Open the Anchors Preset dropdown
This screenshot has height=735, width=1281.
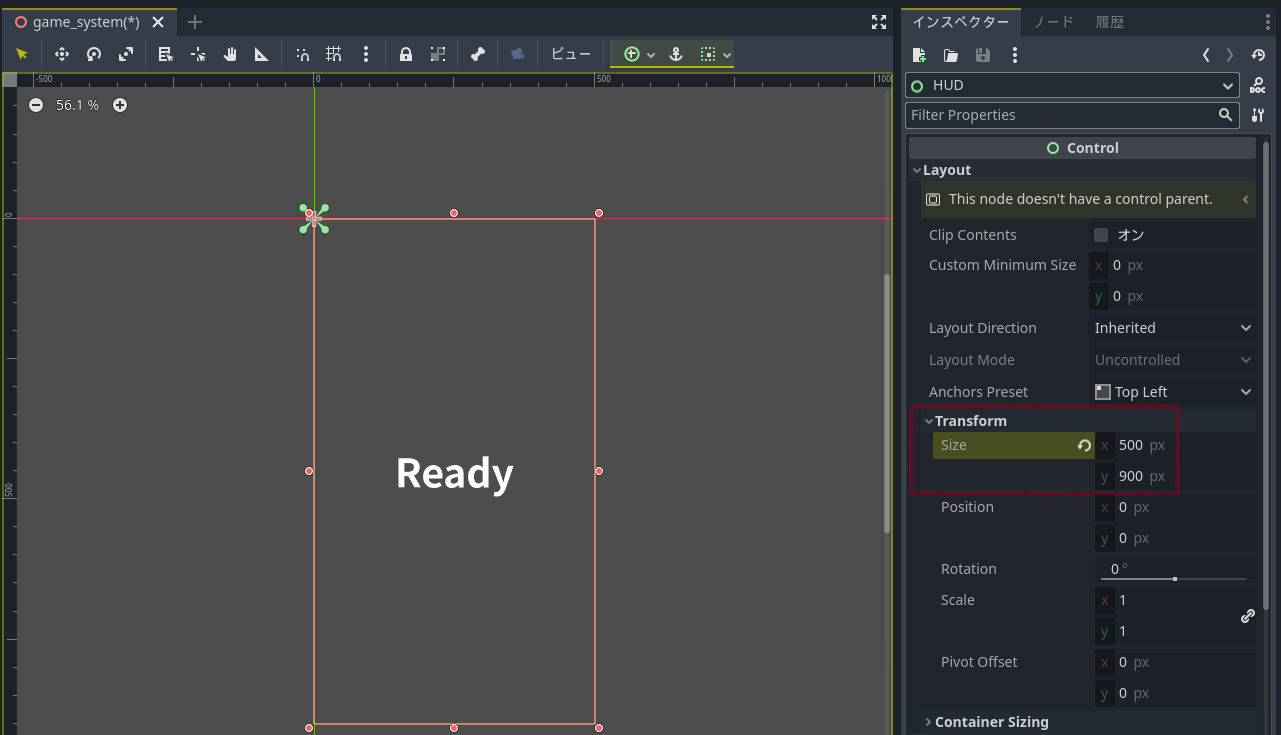click(x=1172, y=392)
